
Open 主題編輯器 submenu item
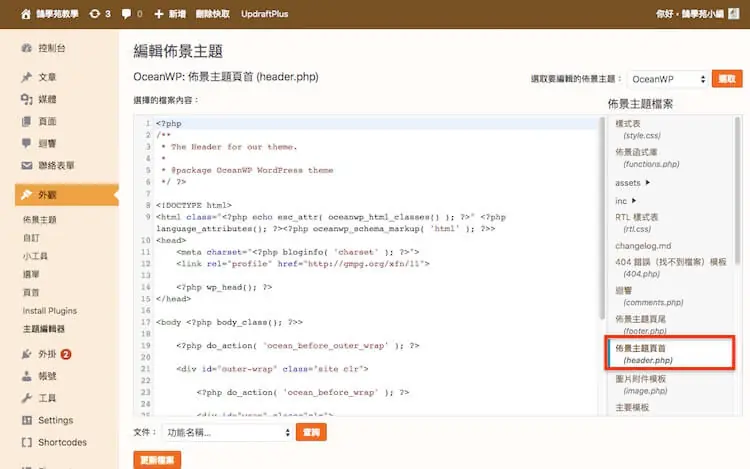[44, 329]
